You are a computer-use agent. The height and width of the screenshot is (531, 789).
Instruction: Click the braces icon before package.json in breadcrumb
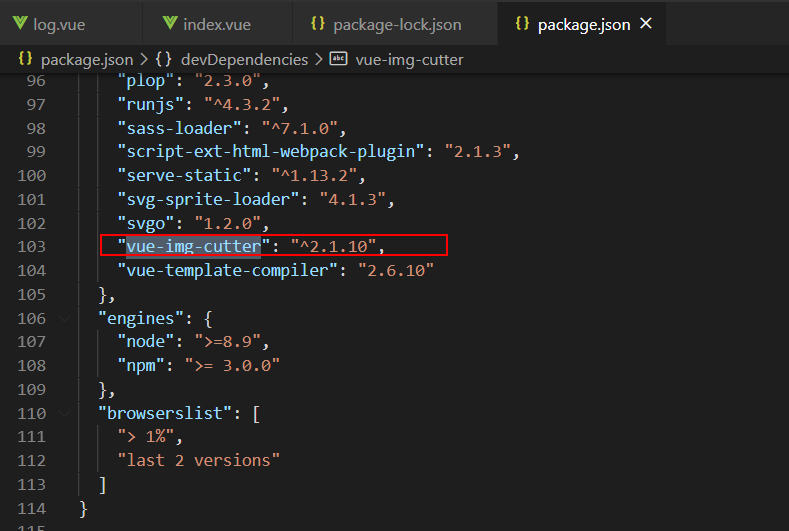[x=25, y=59]
